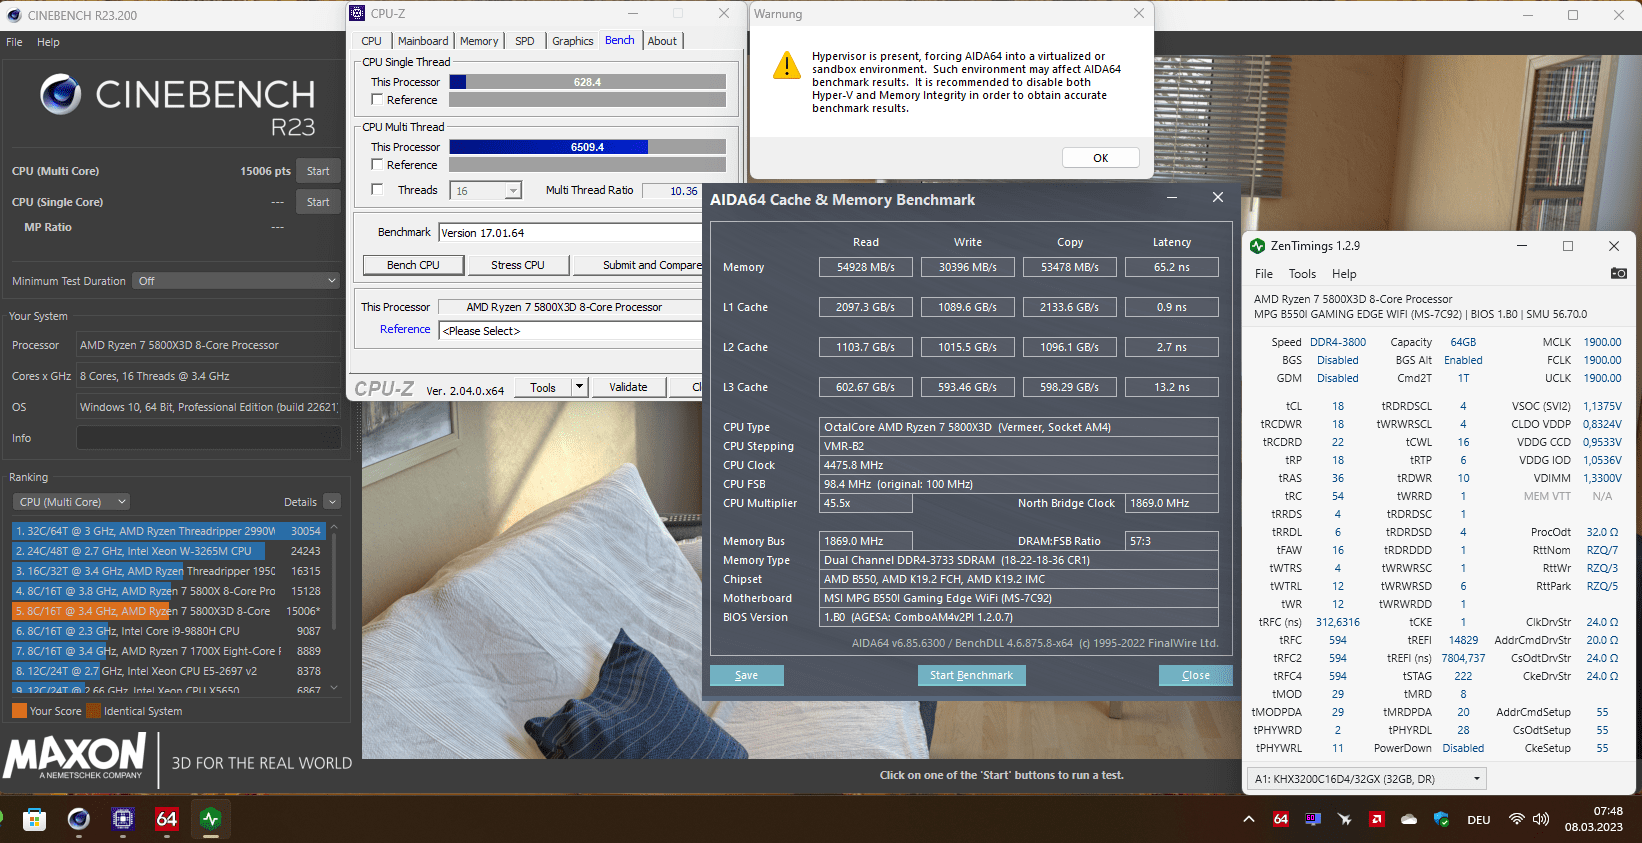Open the AMD Software tray icon
1642x843 pixels.
point(1377,820)
